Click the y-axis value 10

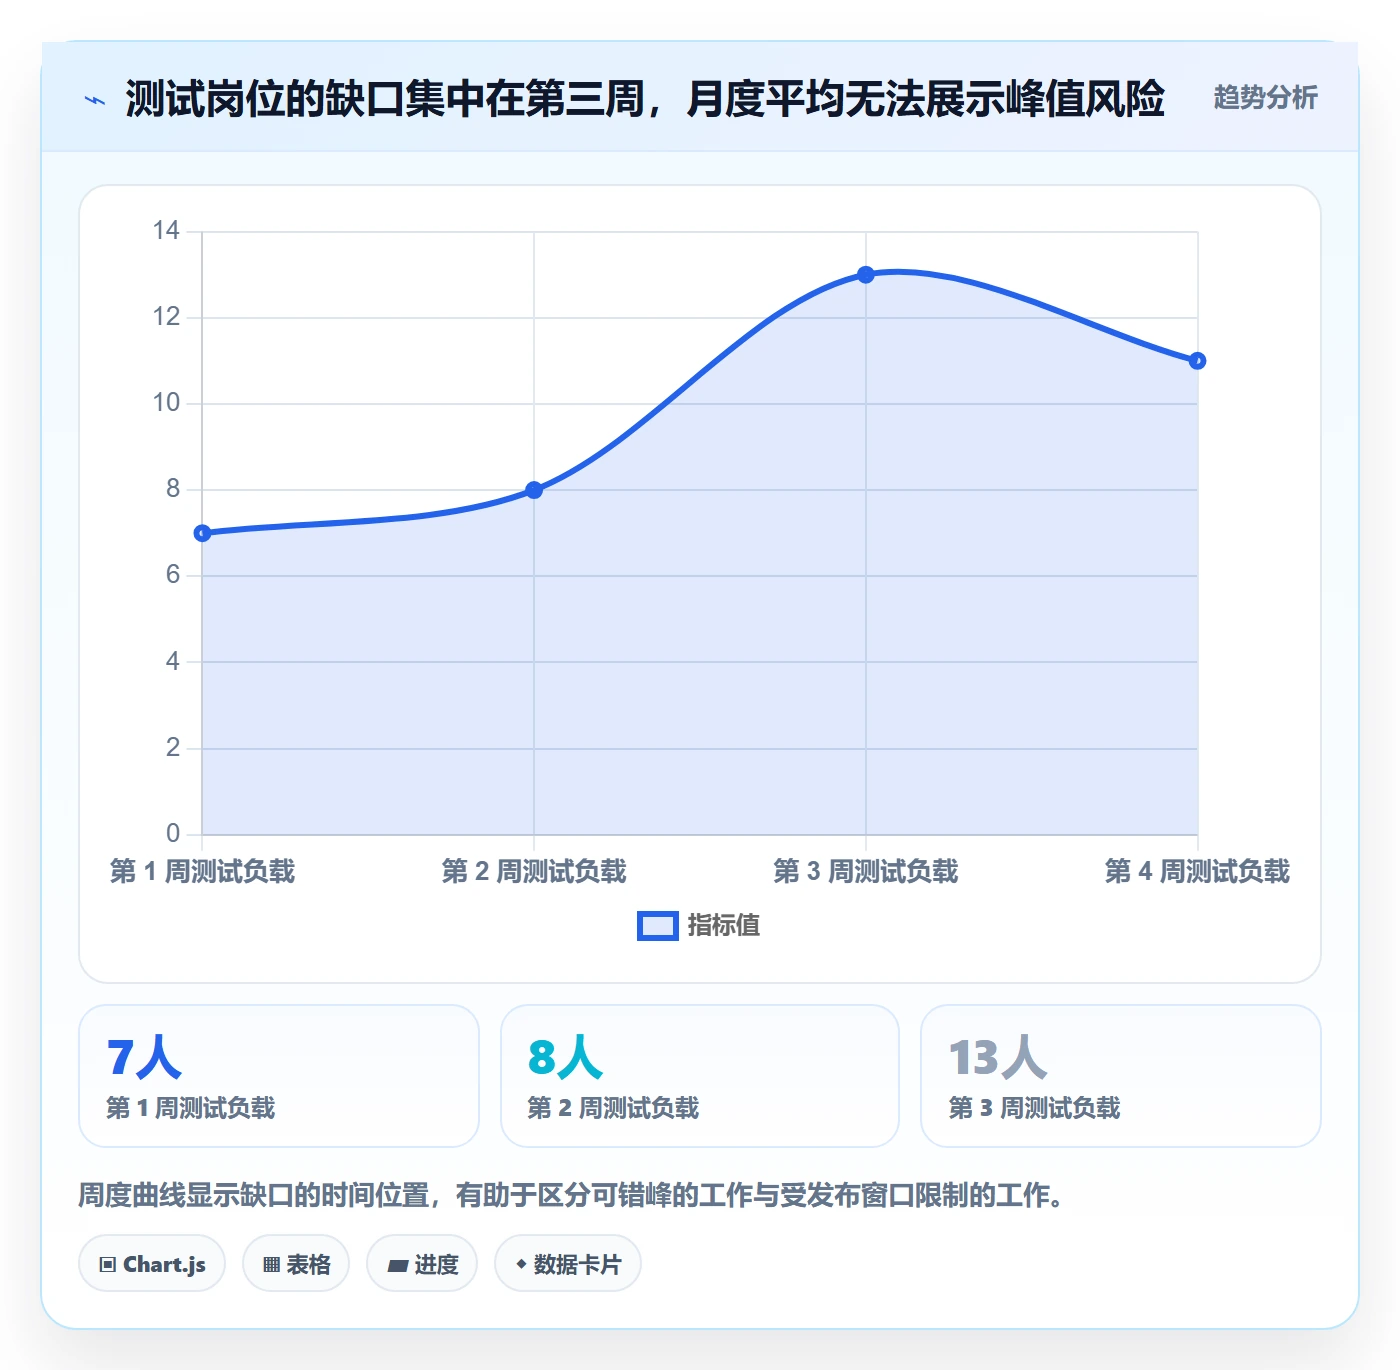coord(166,403)
